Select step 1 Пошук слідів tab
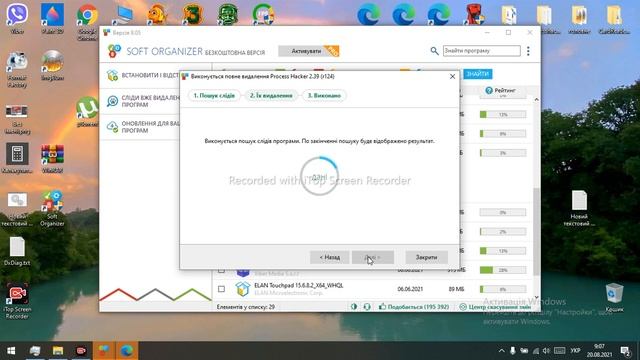The width and height of the screenshot is (640, 360). tap(214, 96)
